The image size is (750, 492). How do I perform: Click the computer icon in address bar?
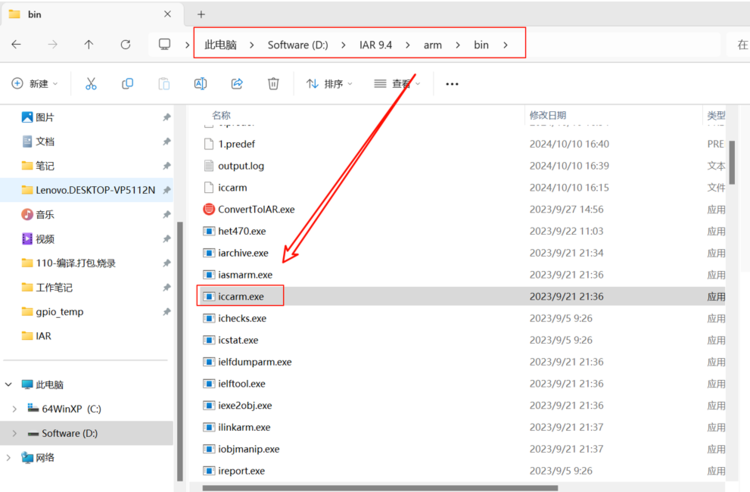pos(165,44)
